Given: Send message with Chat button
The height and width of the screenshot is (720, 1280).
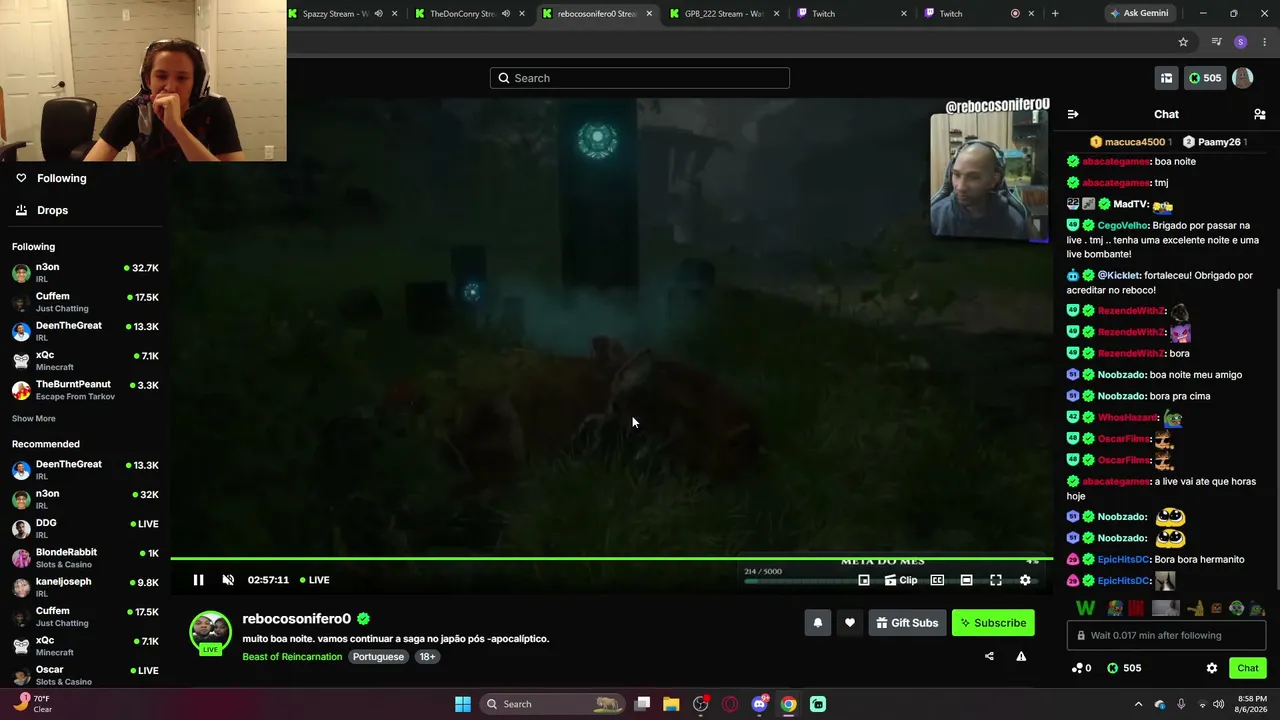Looking at the screenshot, I should pyautogui.click(x=1248, y=668).
